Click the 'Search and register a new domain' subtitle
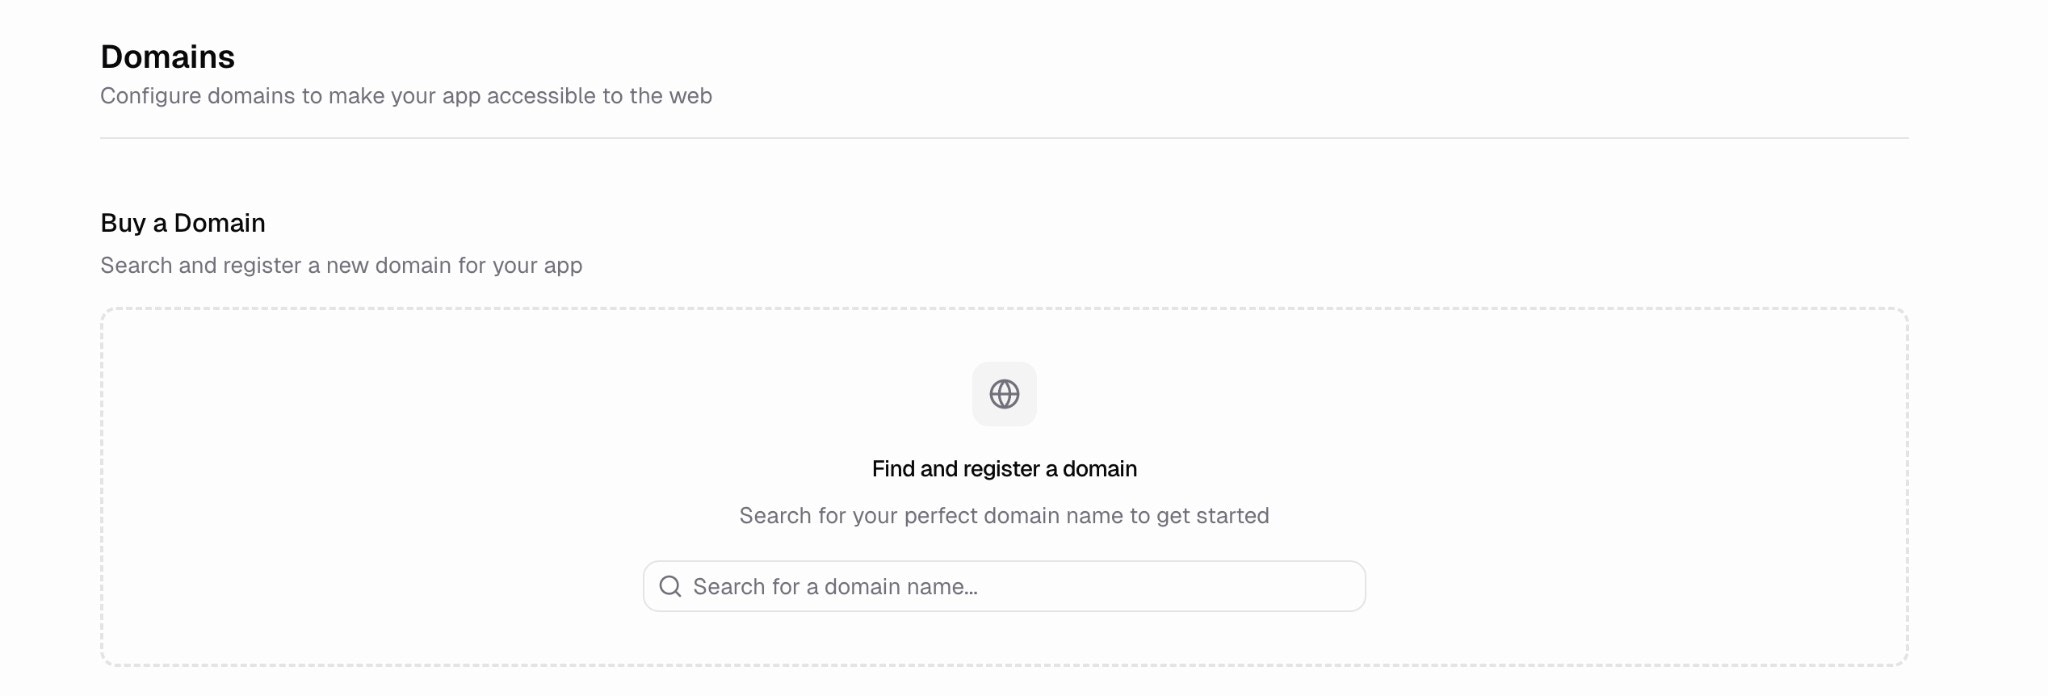Screen dimensions: 2048x696 tap(340, 265)
